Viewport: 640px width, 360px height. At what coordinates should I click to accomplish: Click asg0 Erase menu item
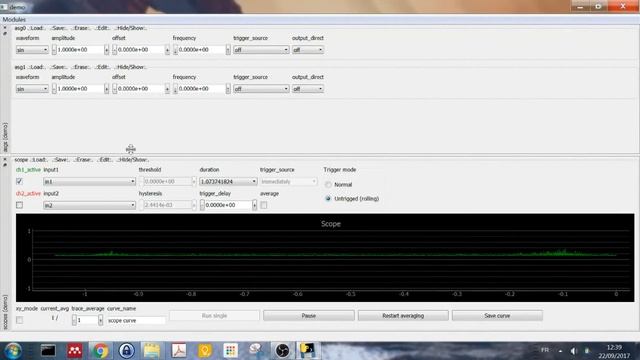tap(81, 28)
